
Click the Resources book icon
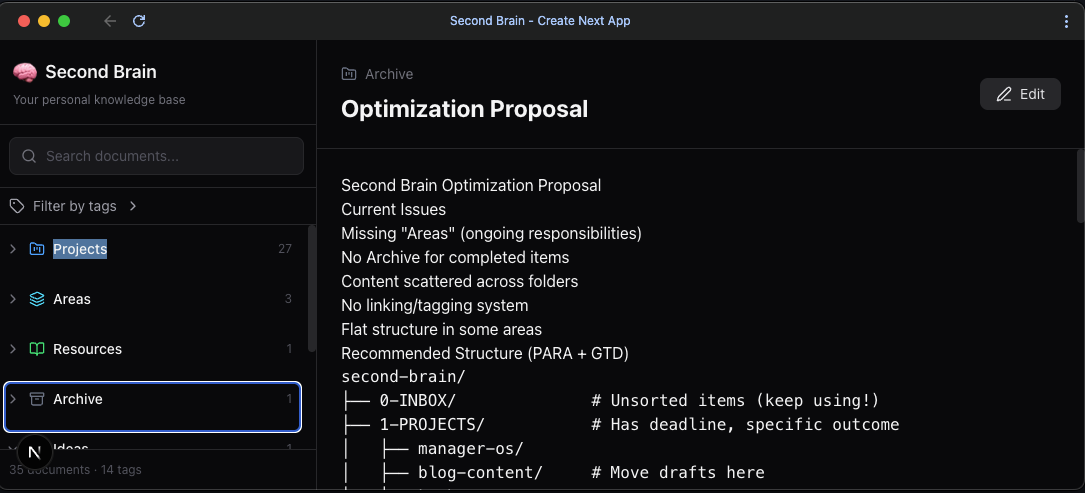click(37, 349)
